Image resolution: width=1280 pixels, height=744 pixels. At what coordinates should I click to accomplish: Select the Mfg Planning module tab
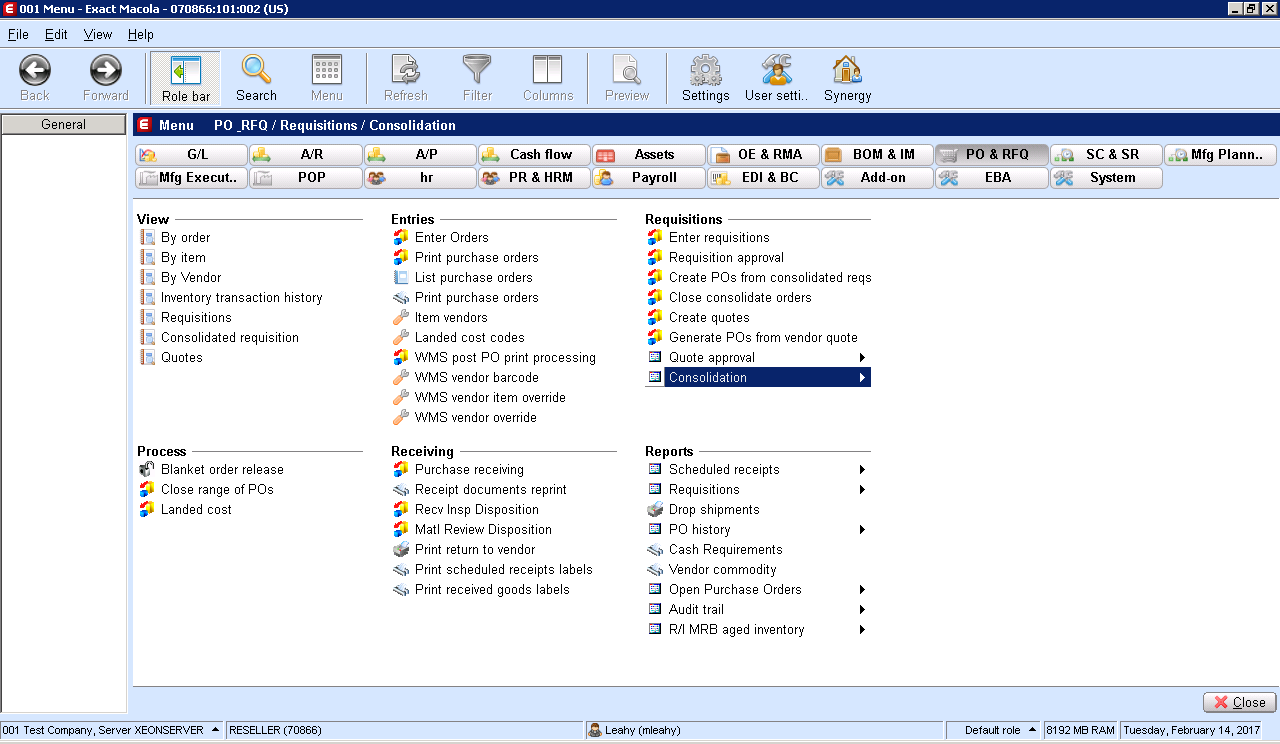pos(1220,155)
